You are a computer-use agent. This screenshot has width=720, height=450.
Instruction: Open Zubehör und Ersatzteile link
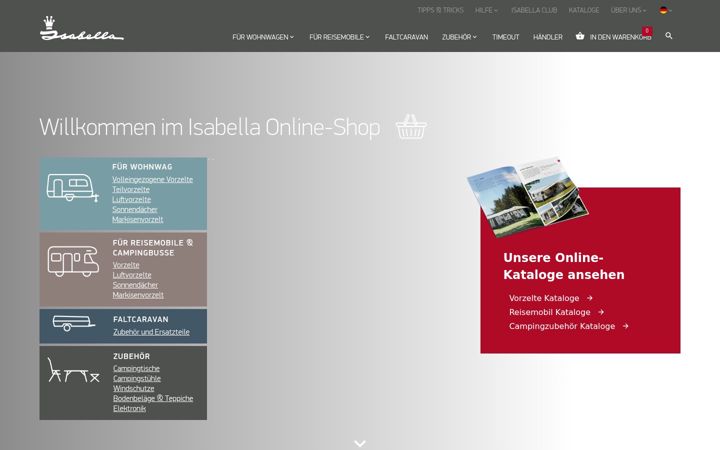[x=151, y=332]
